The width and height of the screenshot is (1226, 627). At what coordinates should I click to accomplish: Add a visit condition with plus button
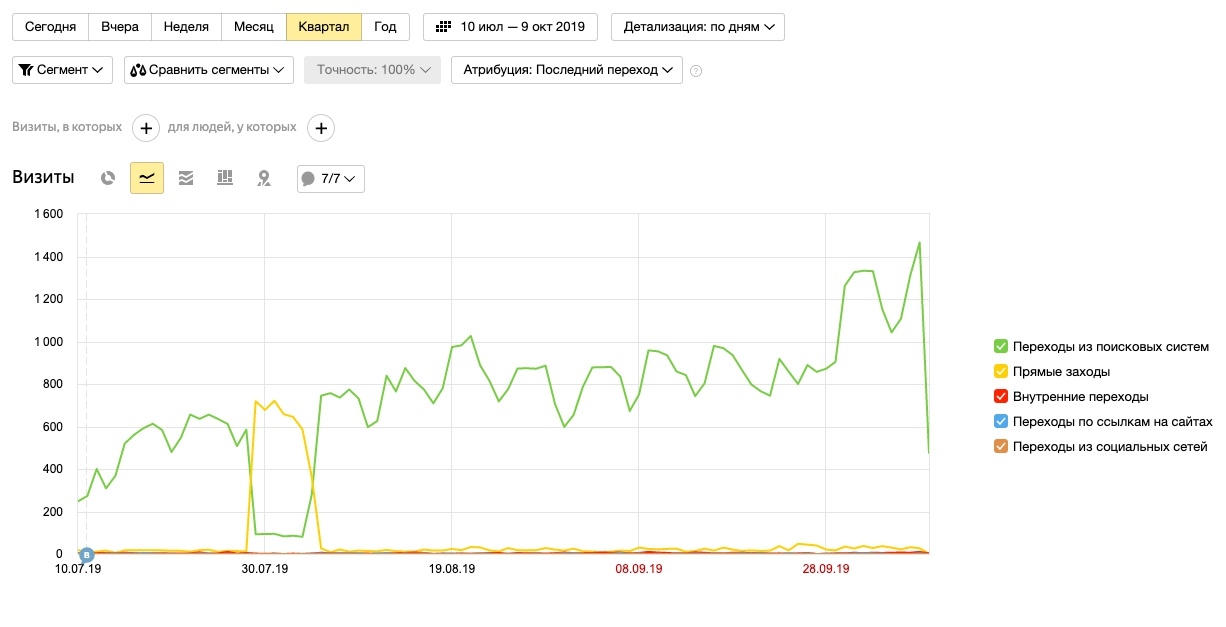click(x=146, y=128)
